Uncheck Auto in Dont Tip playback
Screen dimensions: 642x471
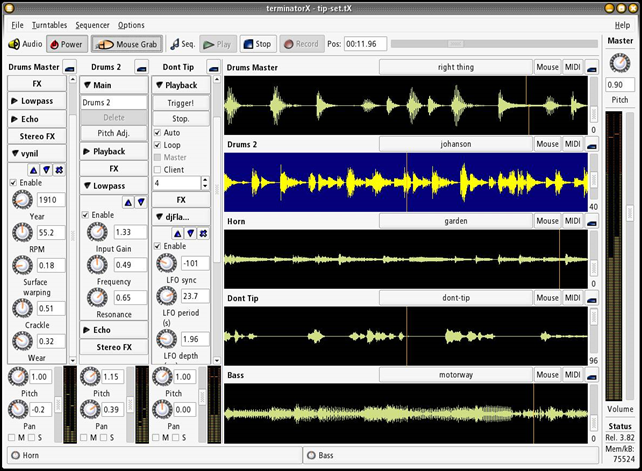click(157, 132)
